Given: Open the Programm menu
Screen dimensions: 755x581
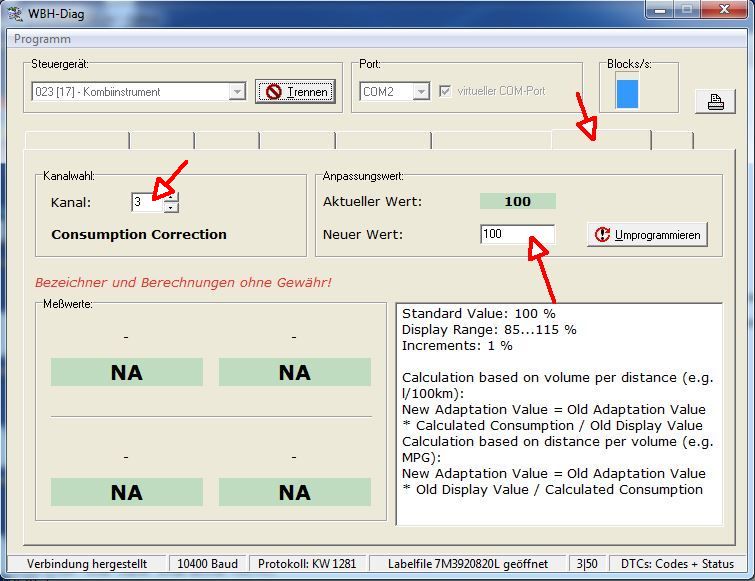Looking at the screenshot, I should 42,39.
